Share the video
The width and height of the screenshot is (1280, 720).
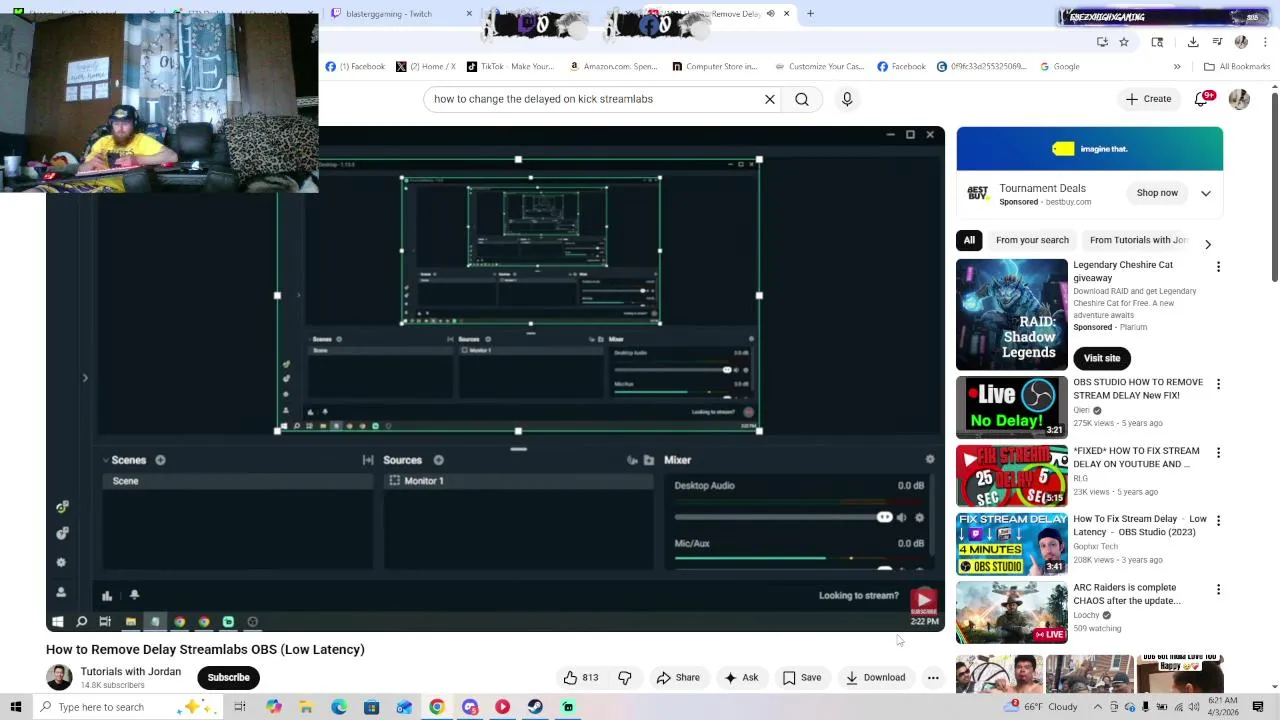click(x=678, y=677)
